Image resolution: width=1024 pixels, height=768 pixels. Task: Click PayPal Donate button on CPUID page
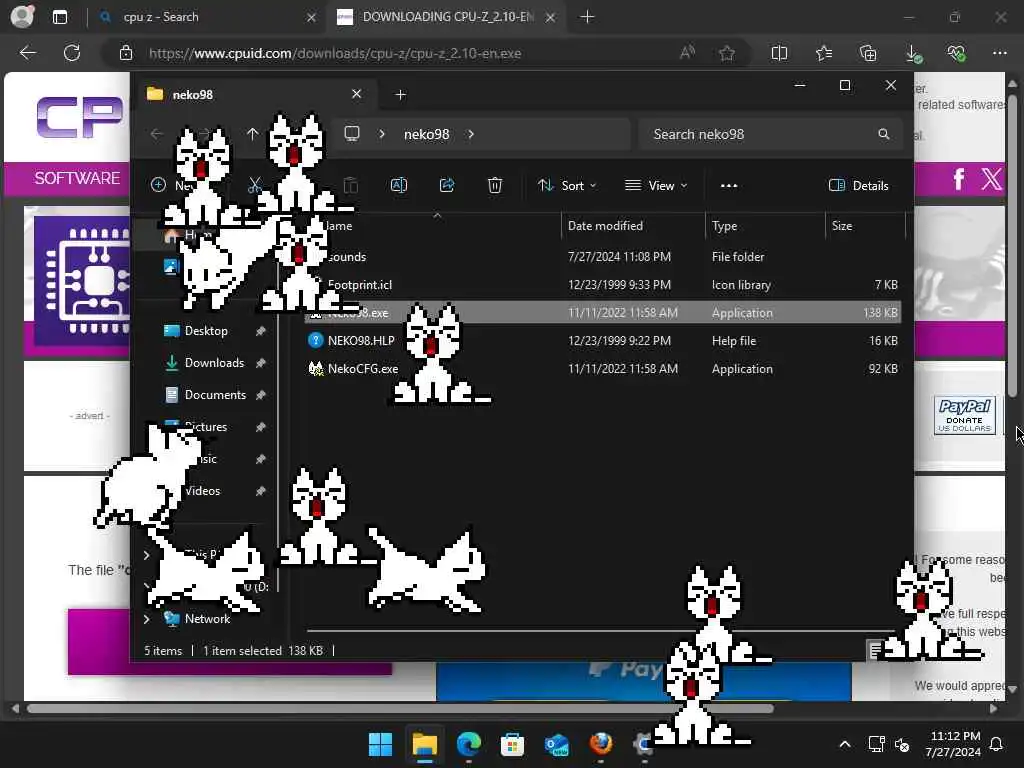pos(965,415)
